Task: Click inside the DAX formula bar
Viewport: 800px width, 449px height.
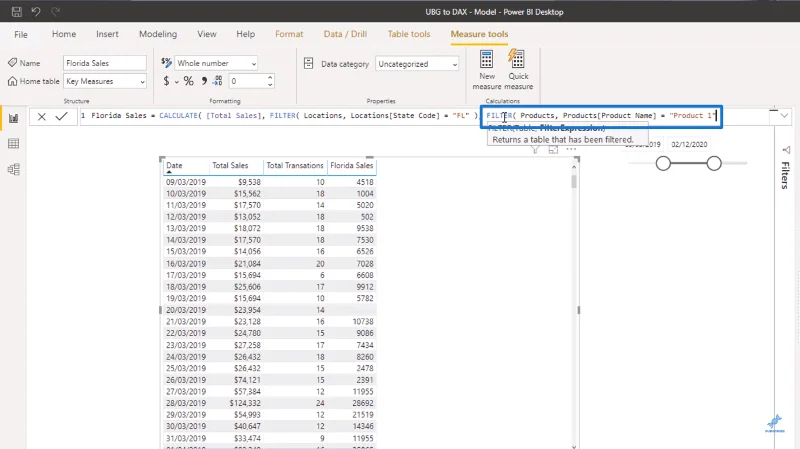Action: (426, 116)
